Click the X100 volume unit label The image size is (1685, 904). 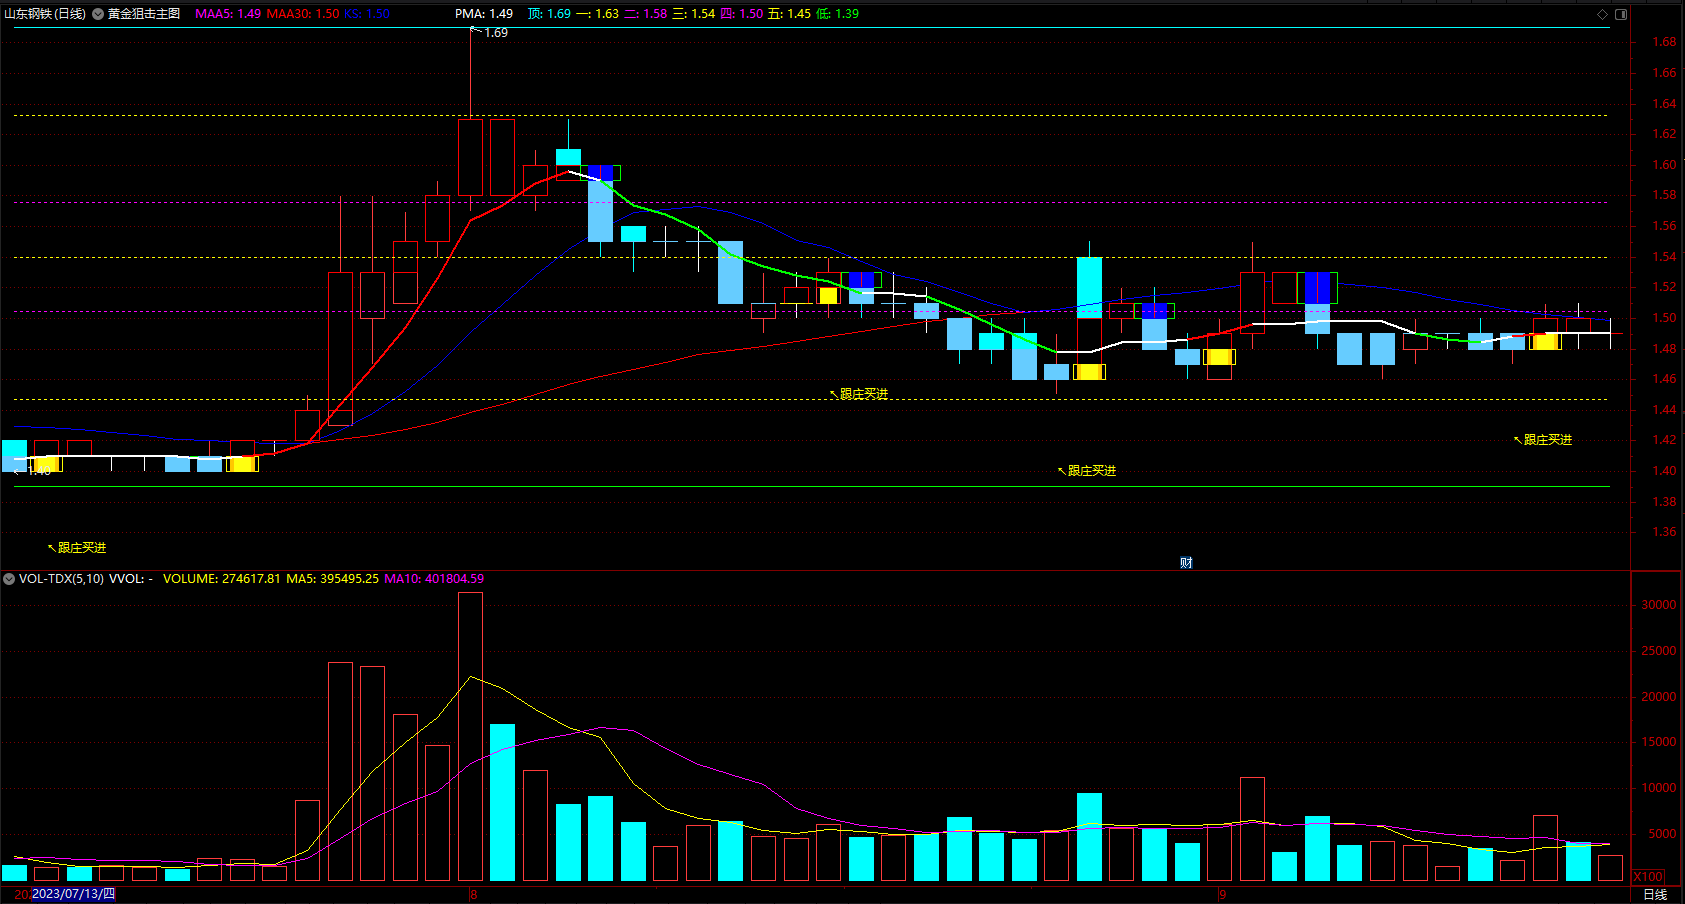pyautogui.click(x=1649, y=876)
